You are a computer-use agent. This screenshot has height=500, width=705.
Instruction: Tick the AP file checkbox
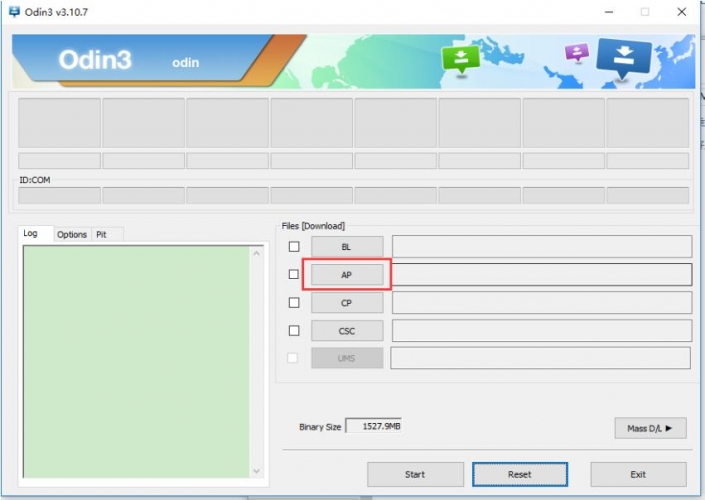[294, 274]
